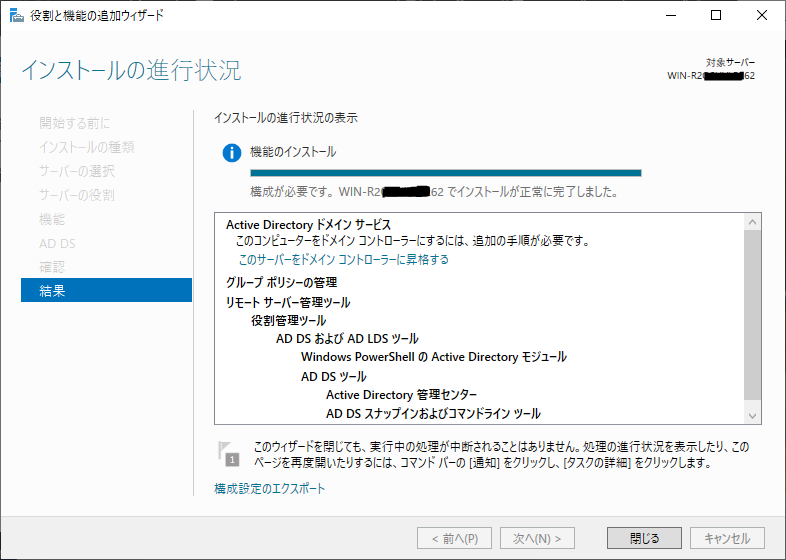
Task: Minimize the wizard window
Action: 671,16
